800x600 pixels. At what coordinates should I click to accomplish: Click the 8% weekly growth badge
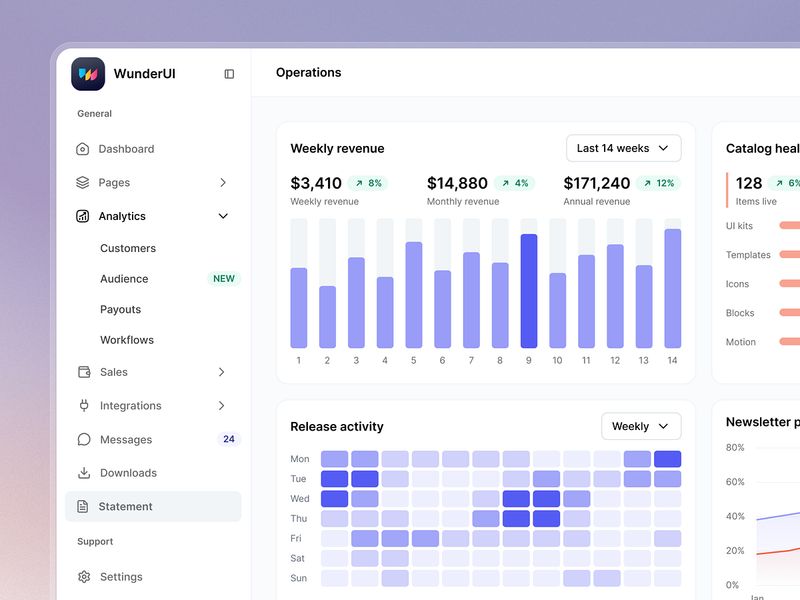click(x=368, y=183)
